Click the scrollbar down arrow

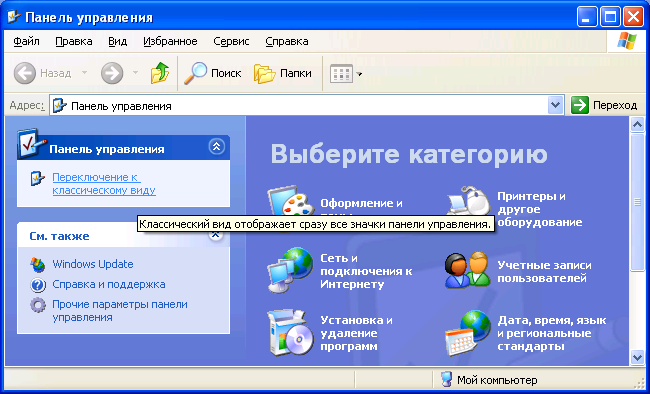[x=637, y=358]
